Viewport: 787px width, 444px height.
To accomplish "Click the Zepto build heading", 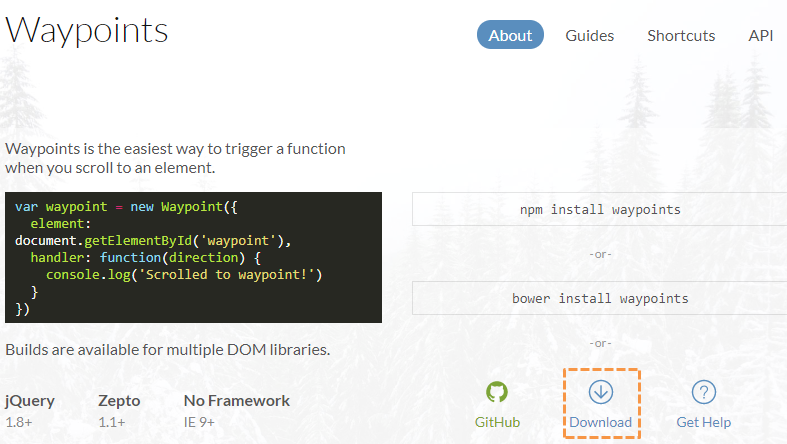I will coord(119,401).
